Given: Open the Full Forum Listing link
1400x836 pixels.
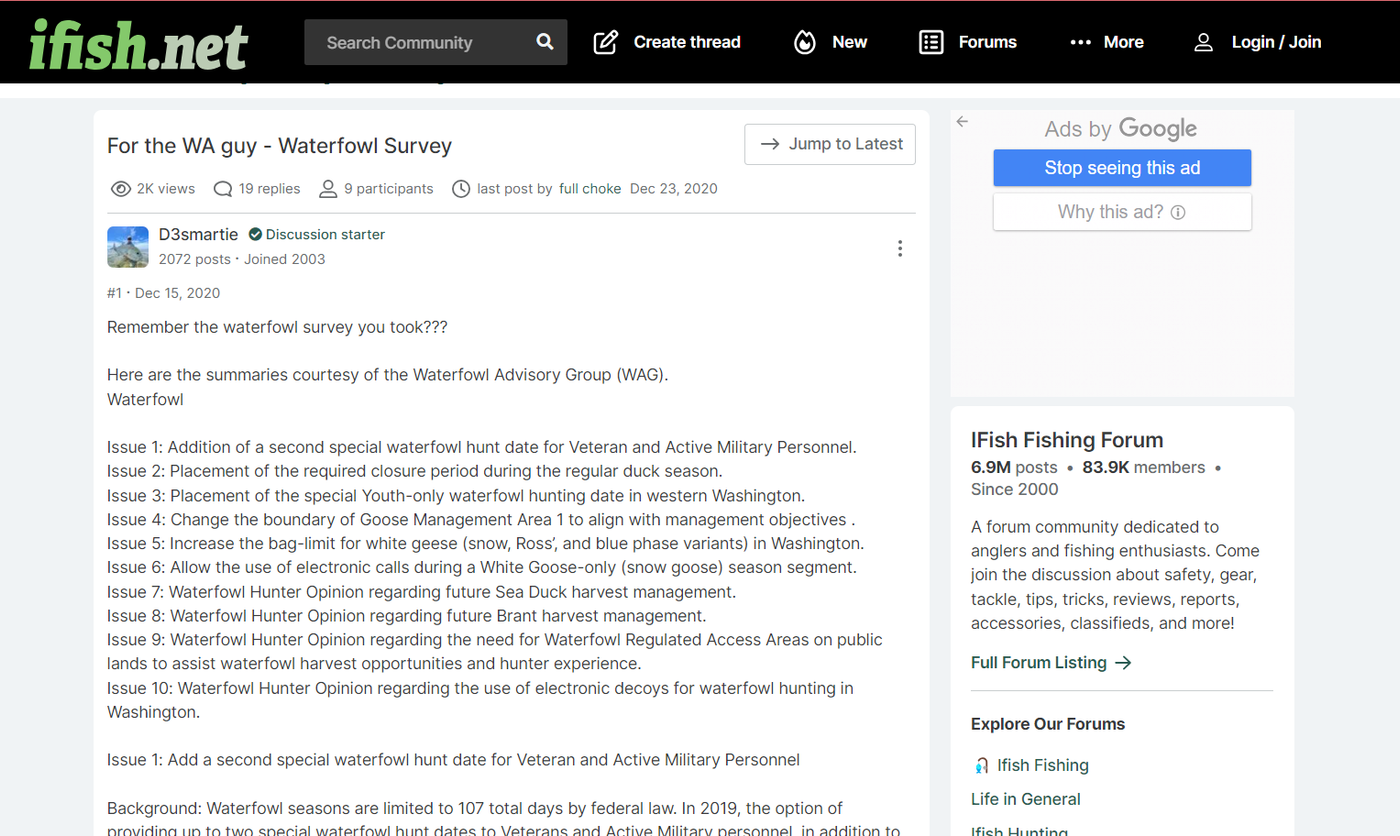Looking at the screenshot, I should click(1051, 663).
